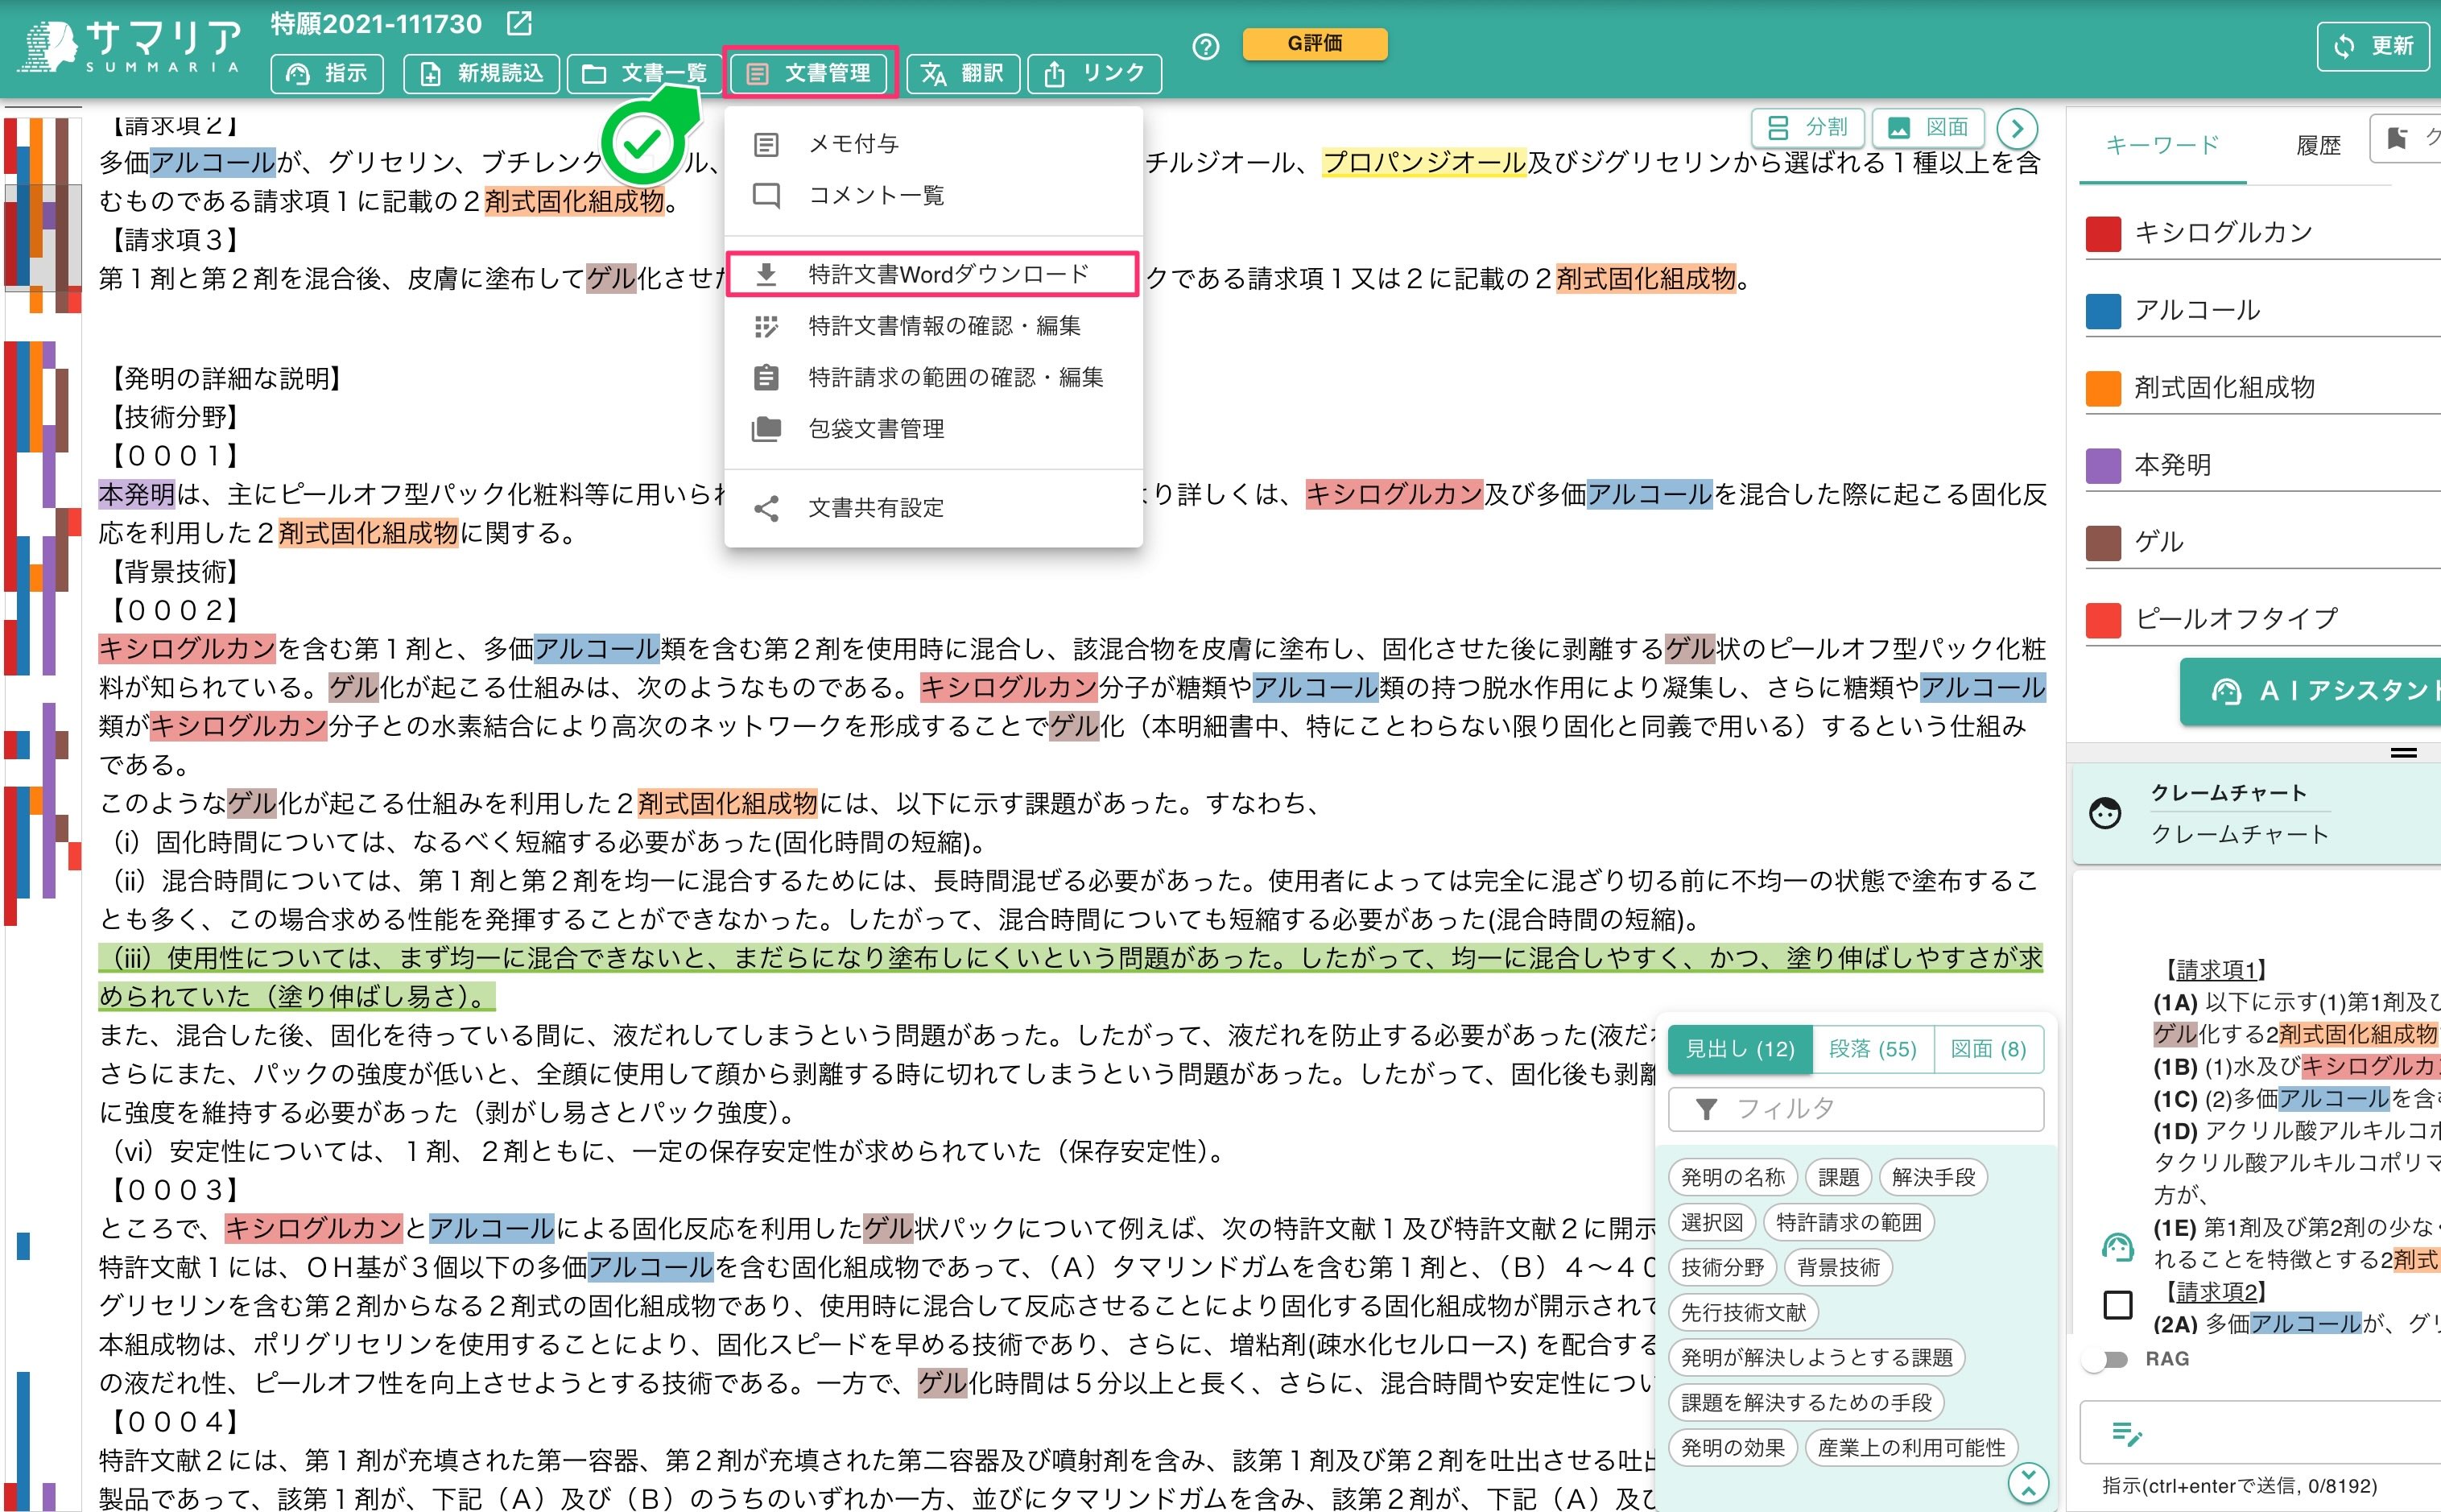The width and height of the screenshot is (2441, 1512).
Task: Click the 指示 toolbar button
Action: tap(327, 73)
